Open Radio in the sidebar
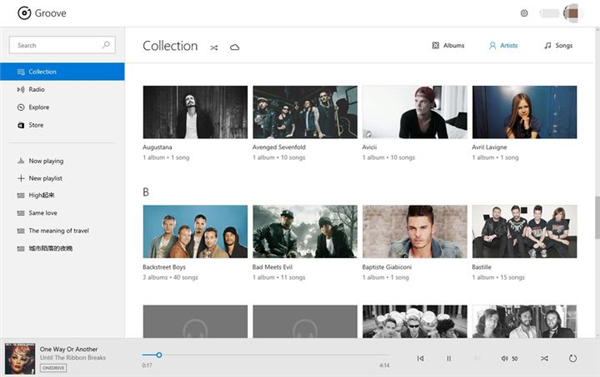Screen dimensions: 600x377 pyautogui.click(x=62, y=89)
